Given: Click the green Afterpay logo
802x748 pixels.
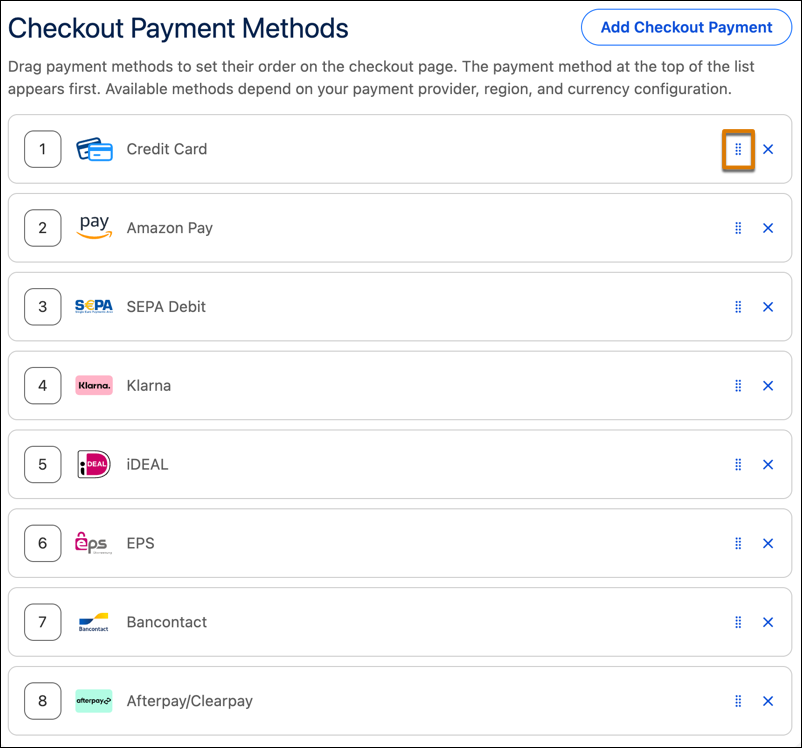Looking at the screenshot, I should pyautogui.click(x=94, y=701).
